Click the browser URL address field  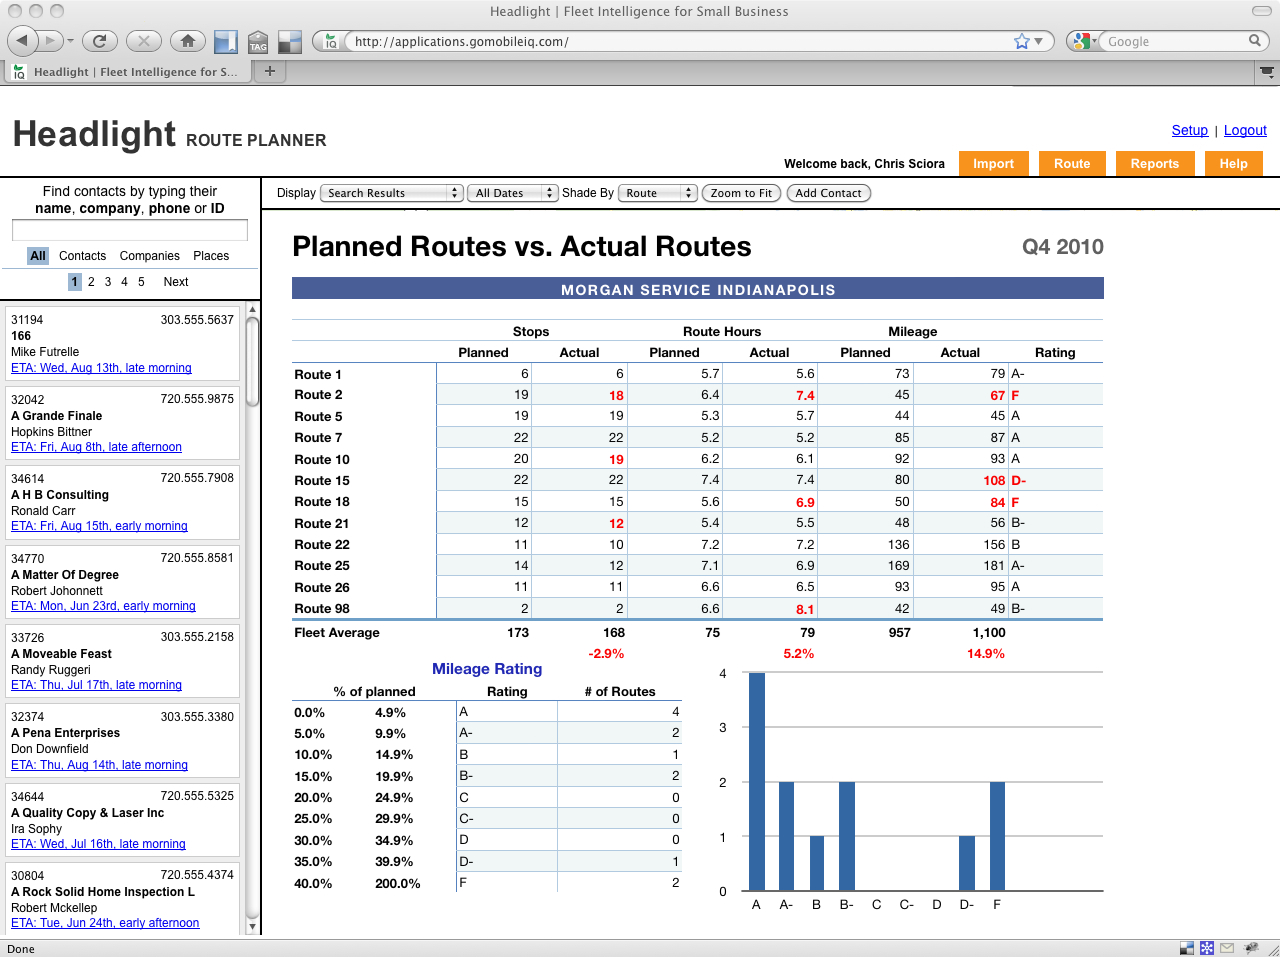pyautogui.click(x=680, y=41)
